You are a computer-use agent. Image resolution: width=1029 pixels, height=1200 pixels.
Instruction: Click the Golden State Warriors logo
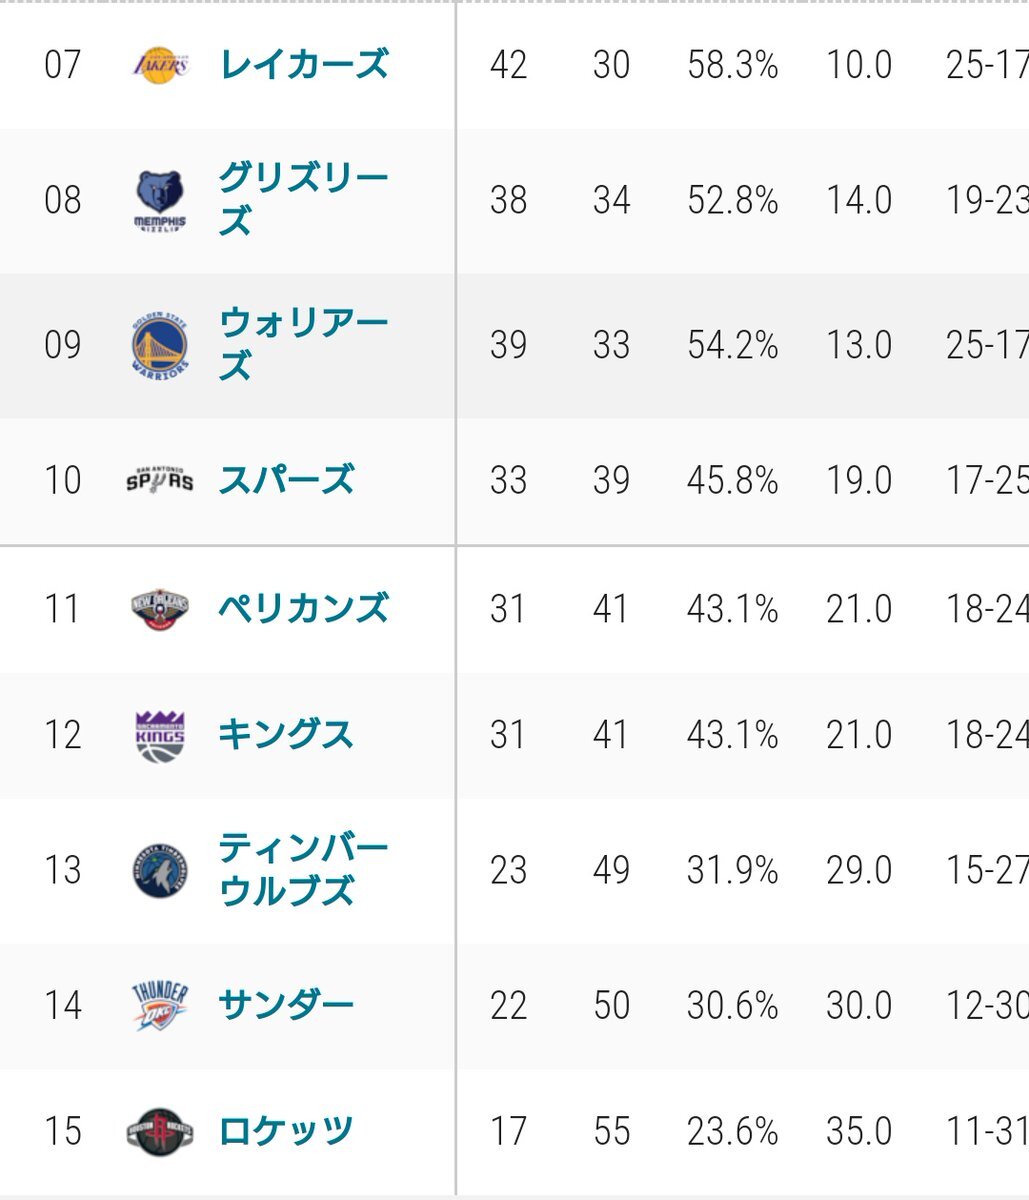pos(160,346)
